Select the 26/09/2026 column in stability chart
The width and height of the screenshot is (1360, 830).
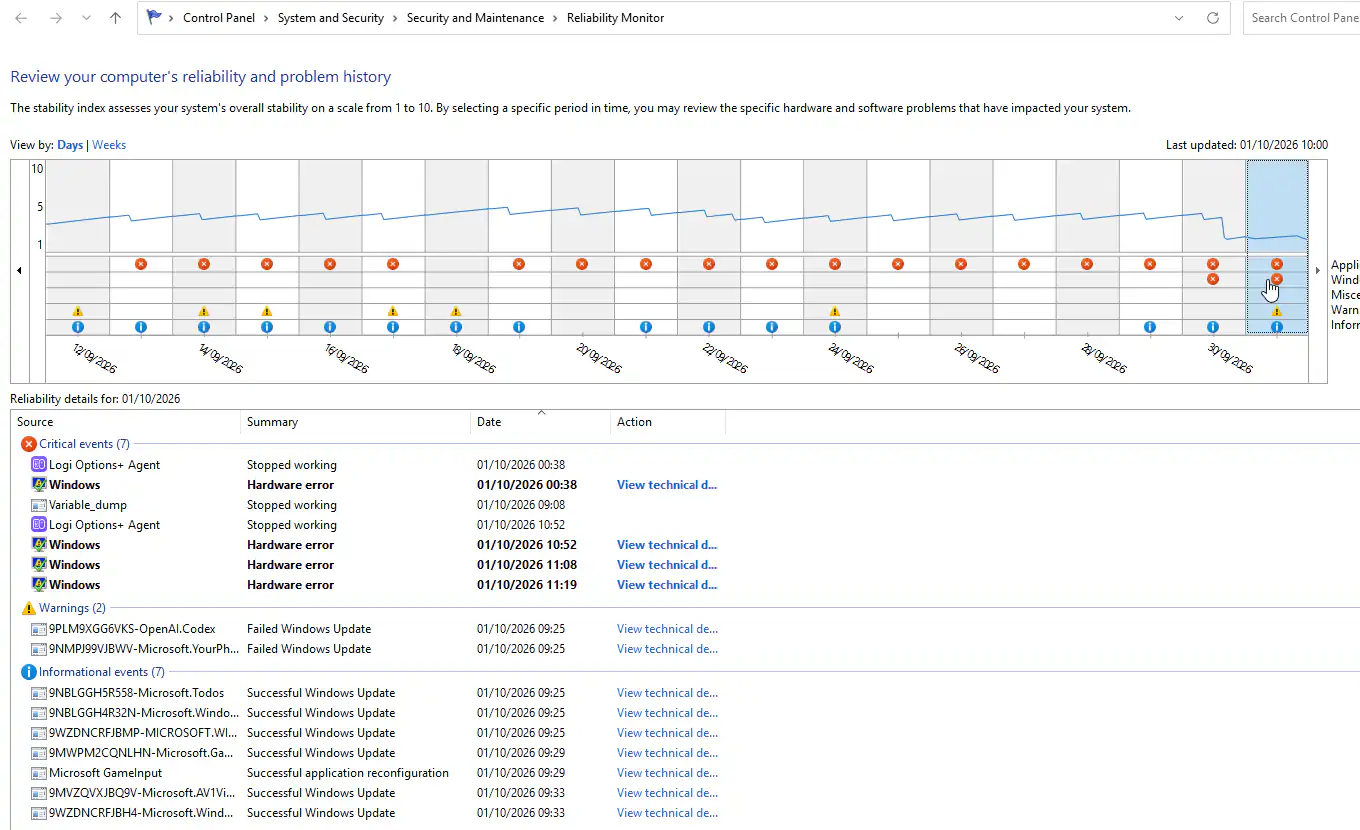point(961,247)
